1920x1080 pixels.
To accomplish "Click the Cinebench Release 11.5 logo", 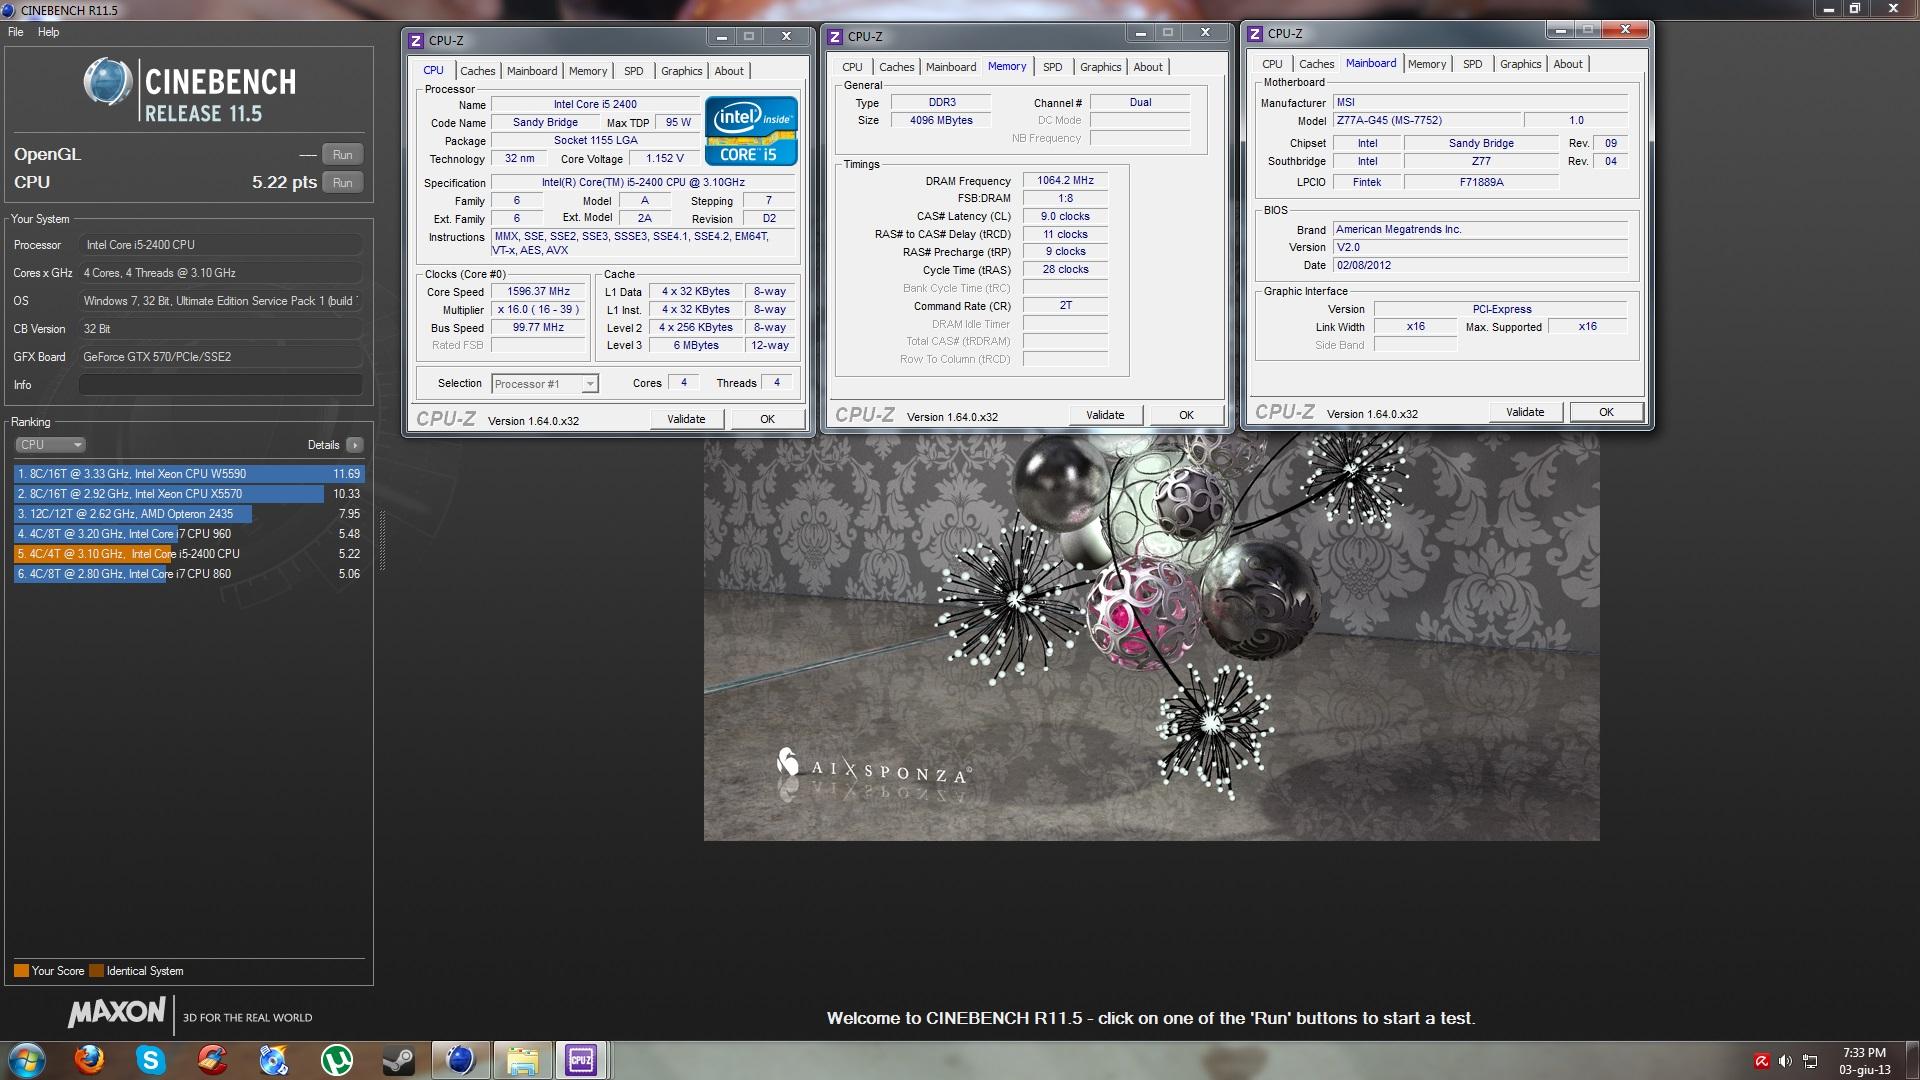I will (x=190, y=91).
